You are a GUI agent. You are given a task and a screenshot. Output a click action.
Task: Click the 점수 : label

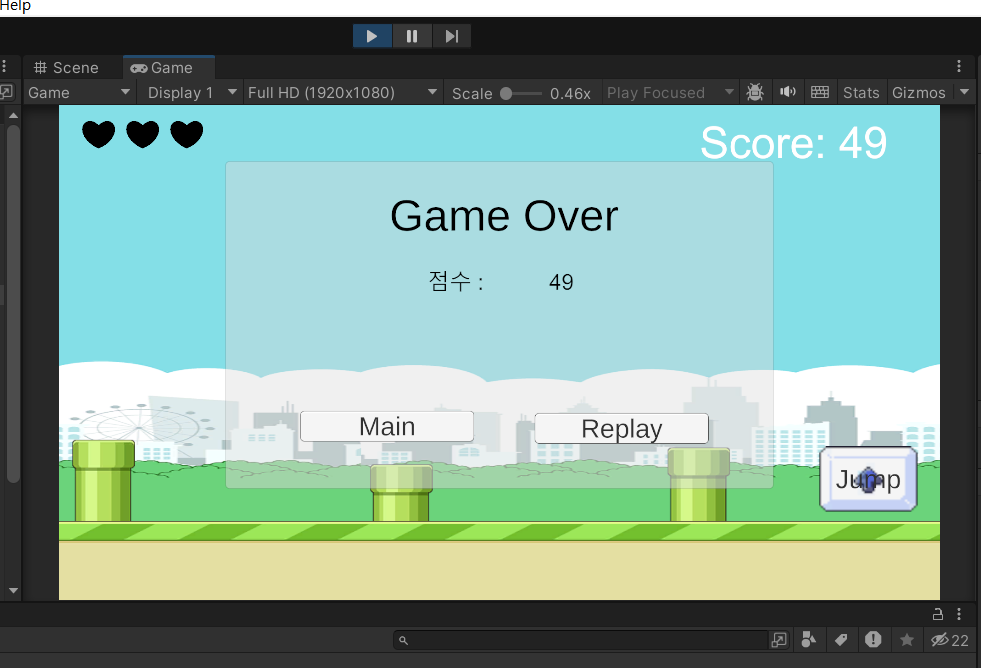coord(456,281)
